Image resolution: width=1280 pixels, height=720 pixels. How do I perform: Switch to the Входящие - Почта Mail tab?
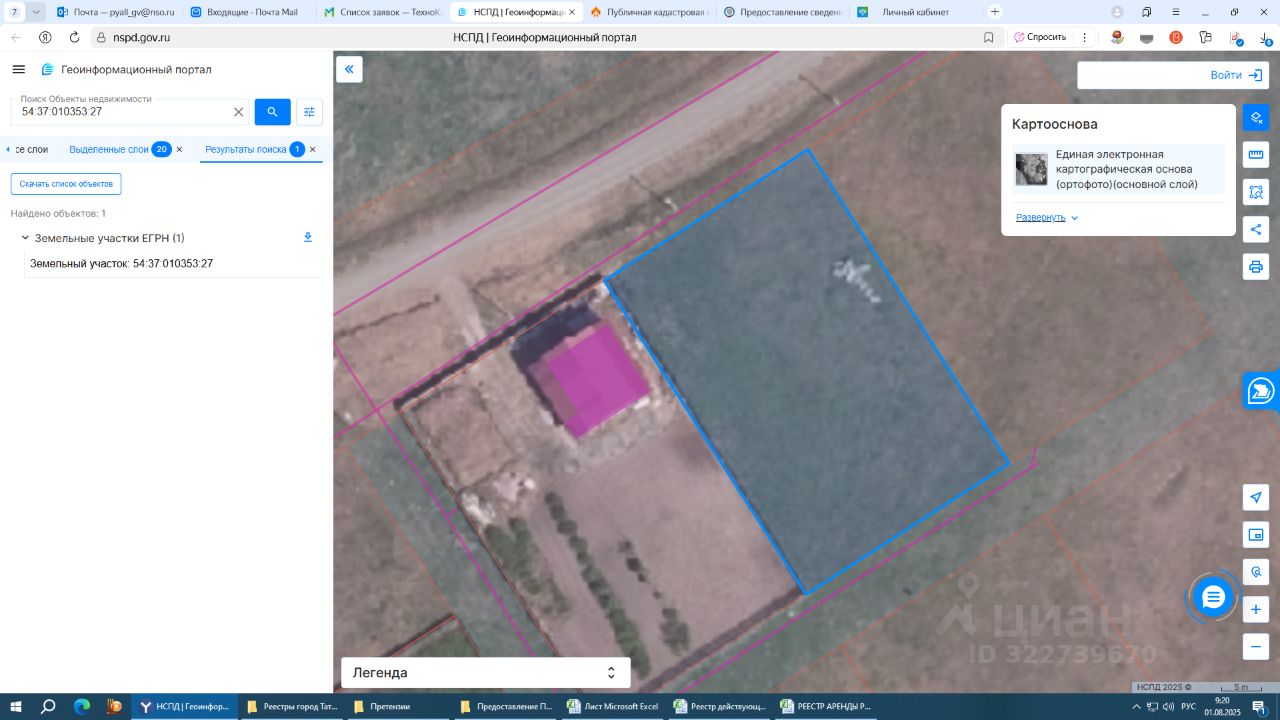click(x=248, y=12)
